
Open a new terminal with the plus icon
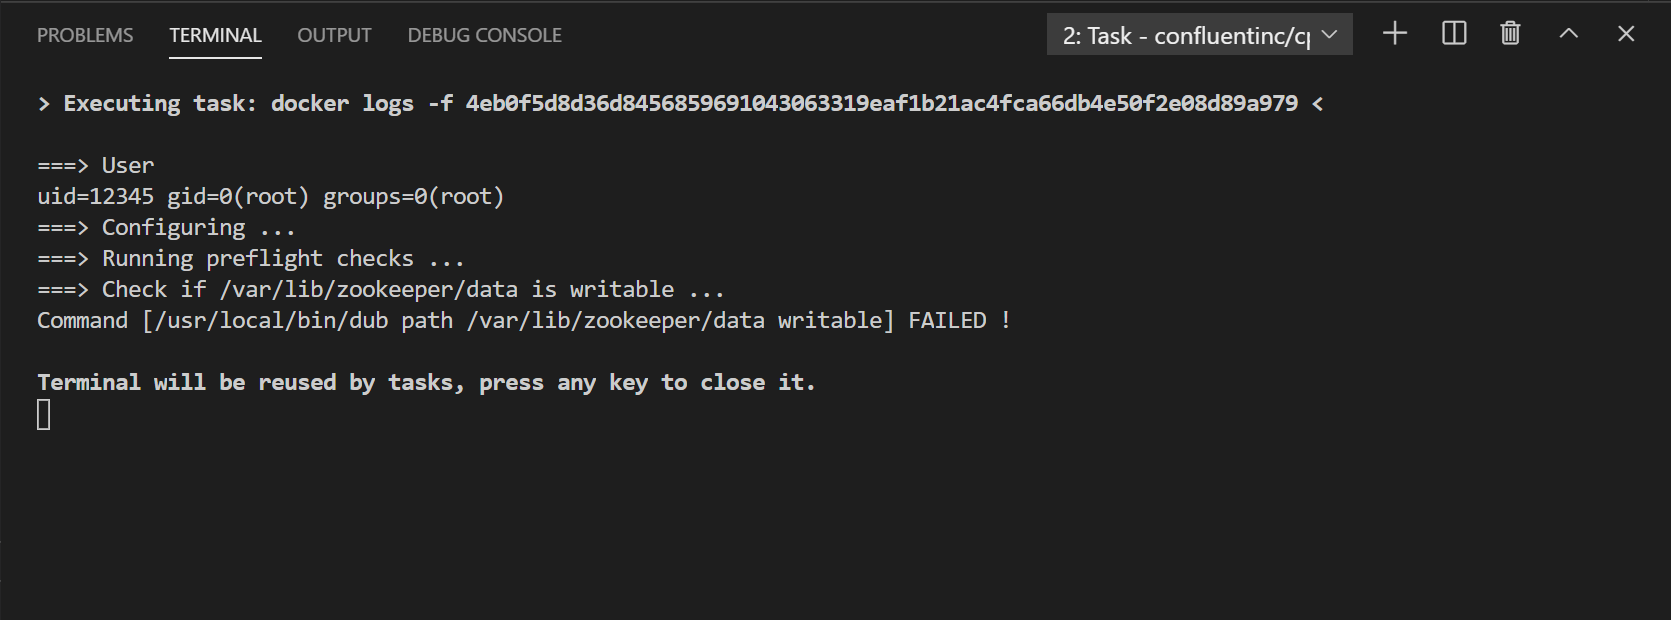coord(1393,33)
